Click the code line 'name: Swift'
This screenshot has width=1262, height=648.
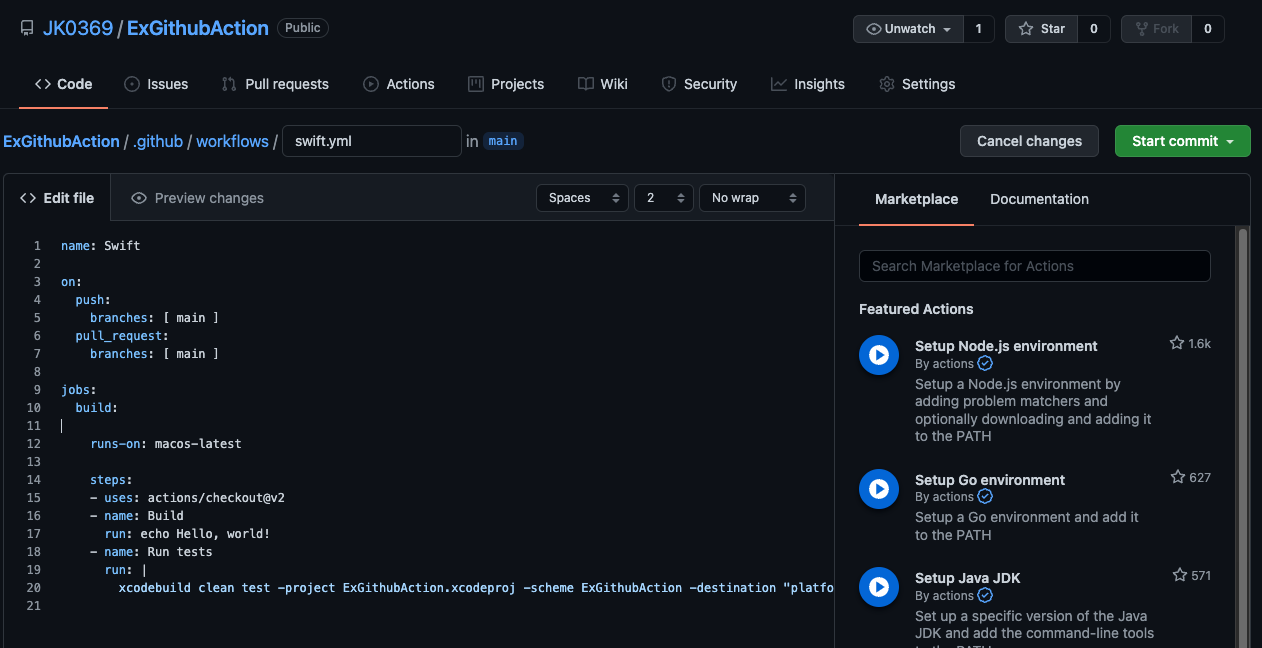tap(100, 245)
